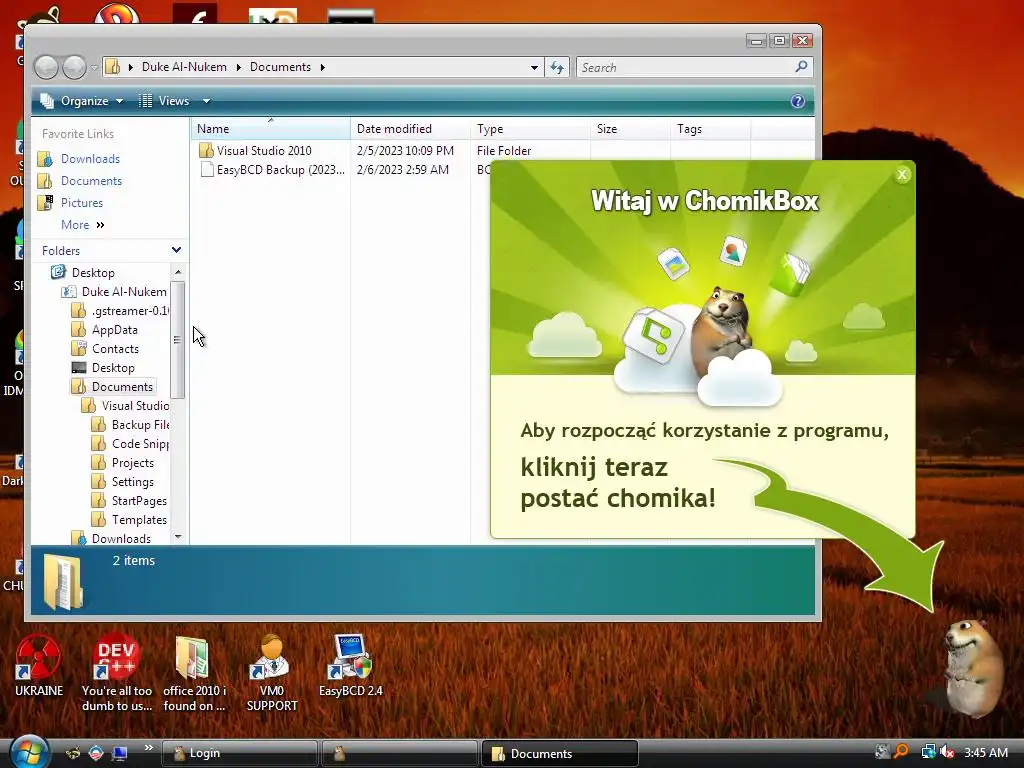Open the EasyBCD 2.4 desktop shortcut
1024x768 pixels.
350,665
